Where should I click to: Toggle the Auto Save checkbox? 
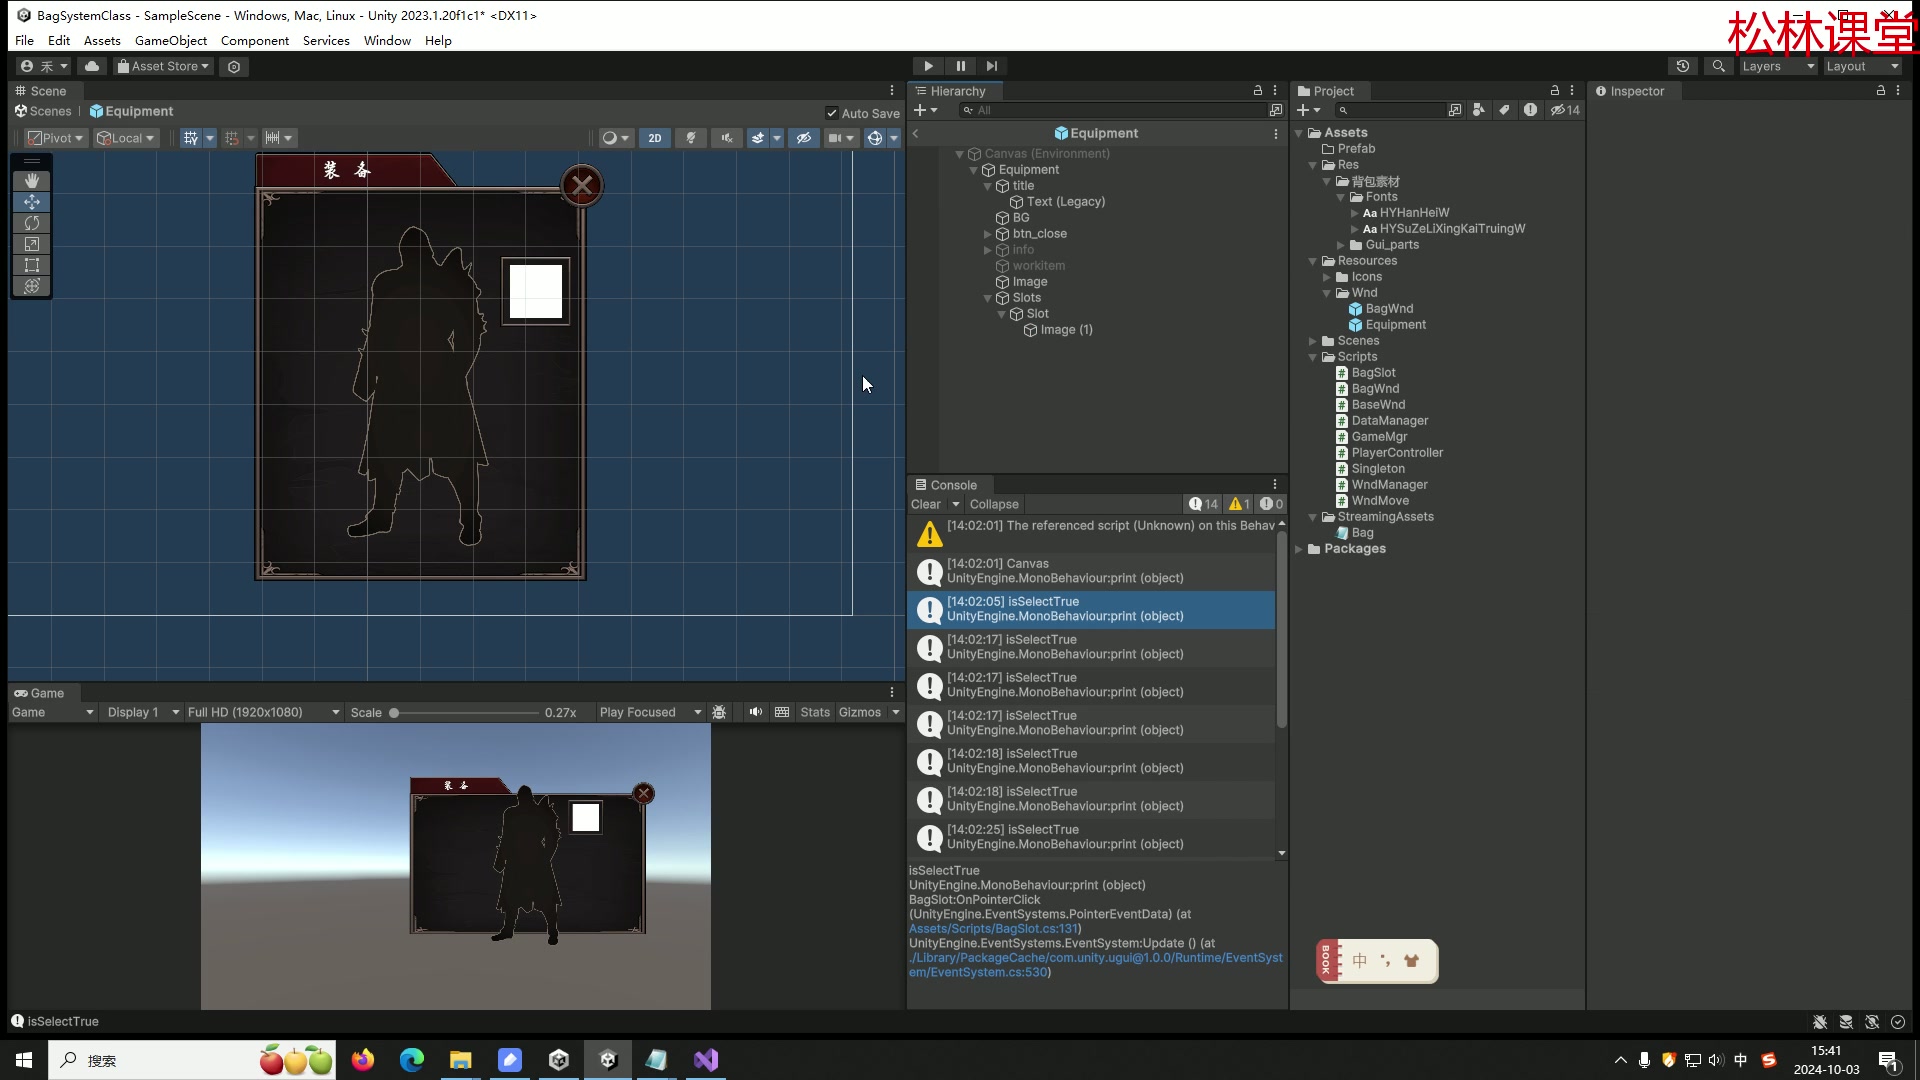(x=832, y=113)
